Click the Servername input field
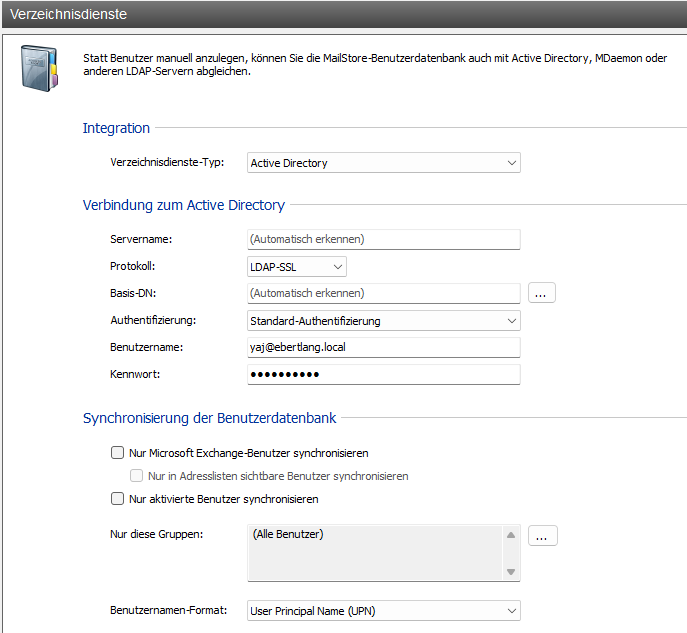The image size is (687, 633). (383, 239)
